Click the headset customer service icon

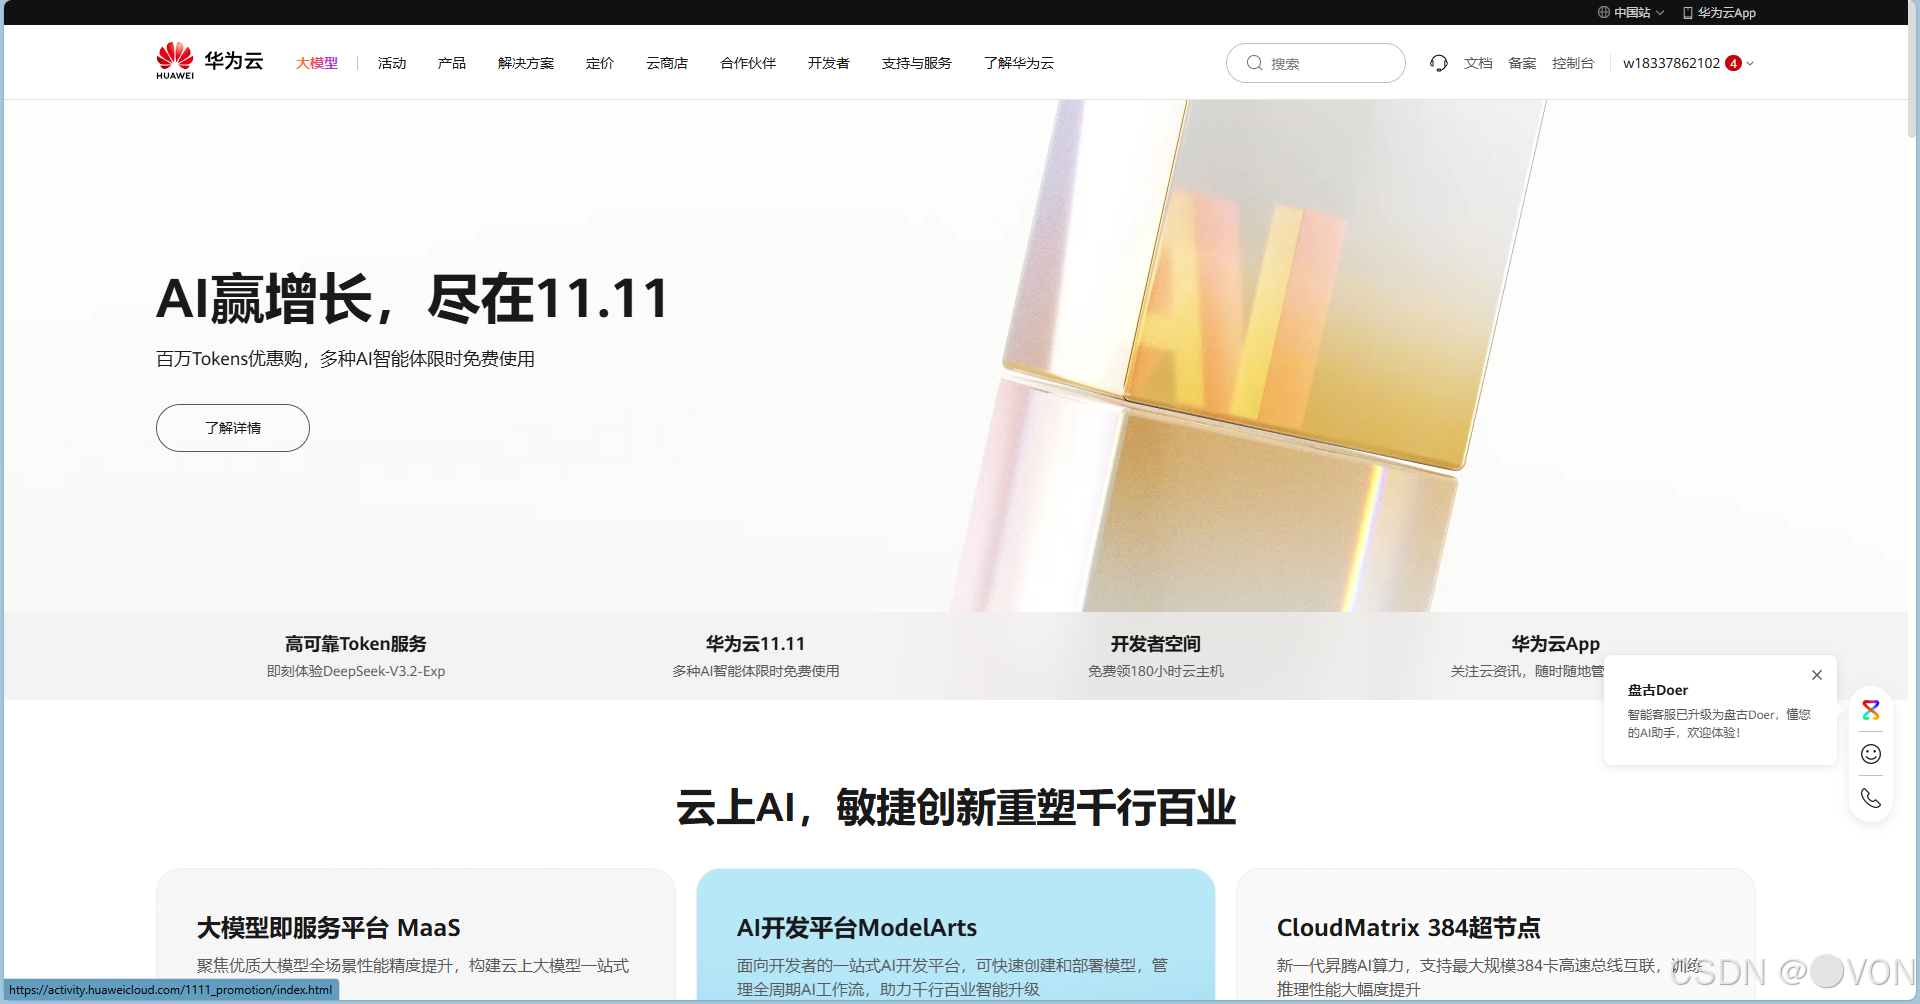point(1437,63)
